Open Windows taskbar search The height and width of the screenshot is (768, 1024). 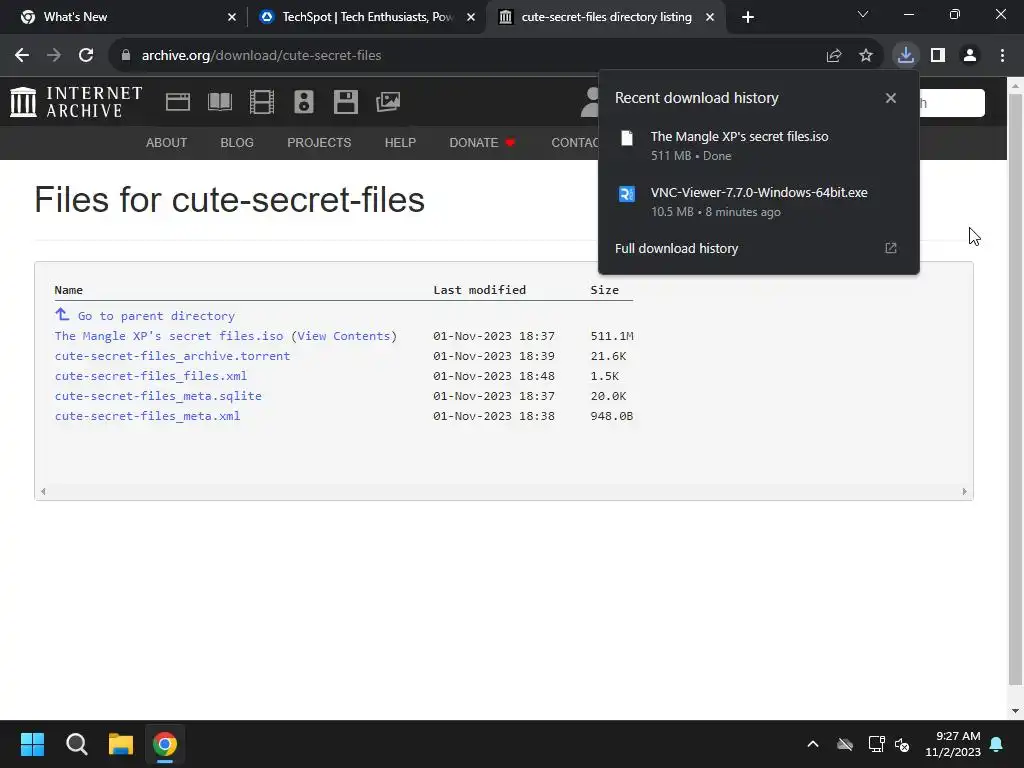(x=76, y=744)
